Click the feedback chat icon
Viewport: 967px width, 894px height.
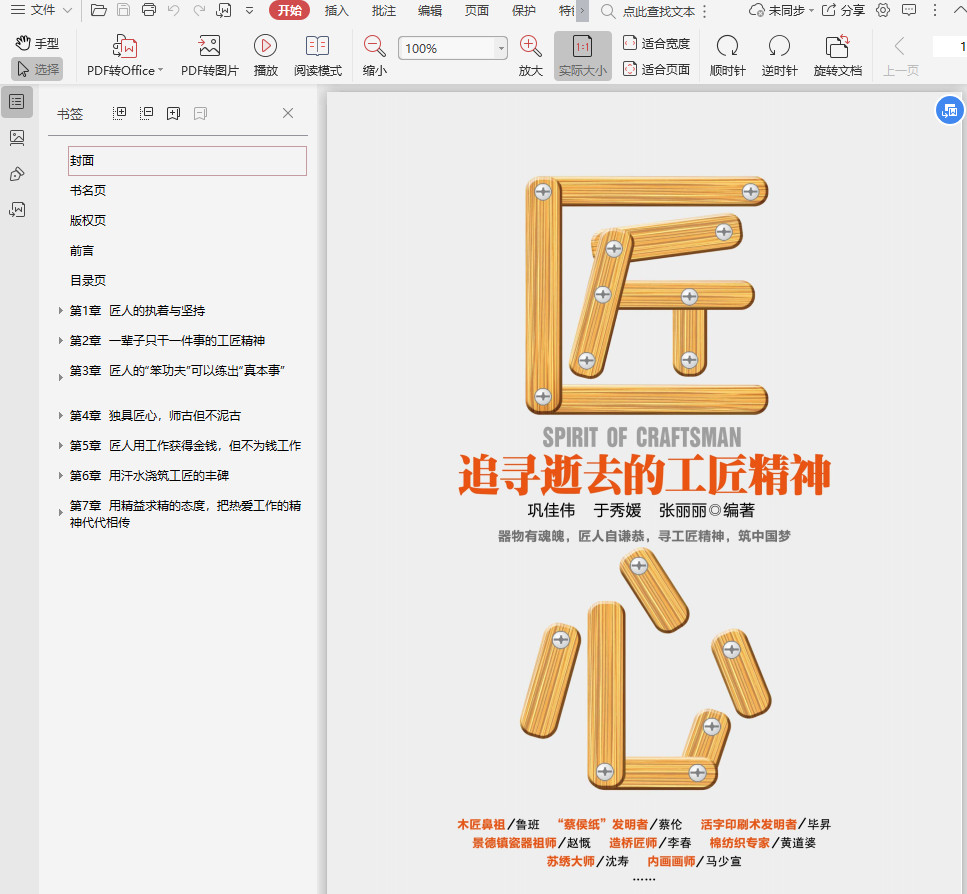(x=909, y=10)
